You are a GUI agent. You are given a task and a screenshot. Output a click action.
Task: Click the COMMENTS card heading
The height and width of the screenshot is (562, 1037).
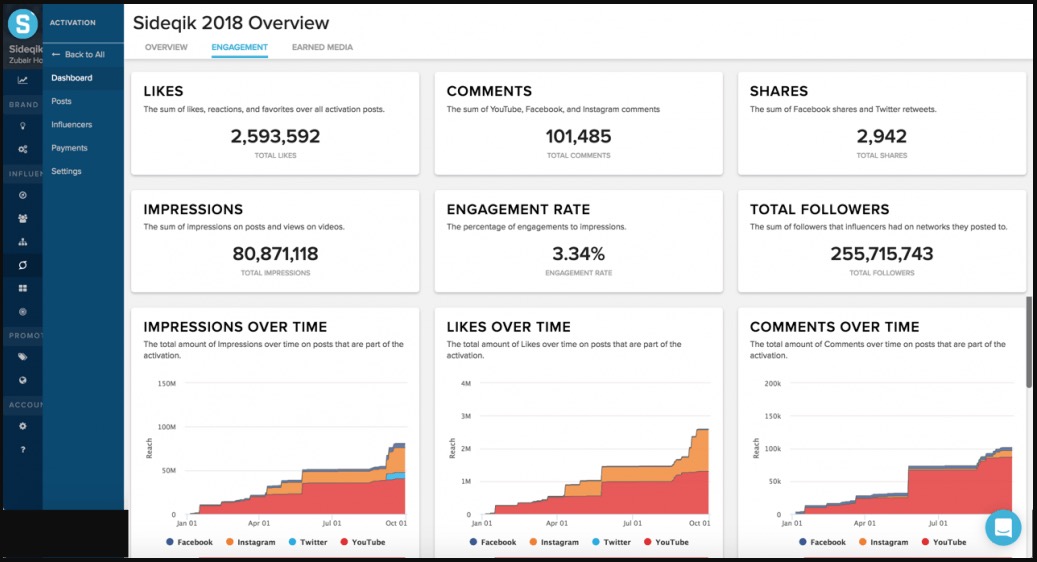489,91
